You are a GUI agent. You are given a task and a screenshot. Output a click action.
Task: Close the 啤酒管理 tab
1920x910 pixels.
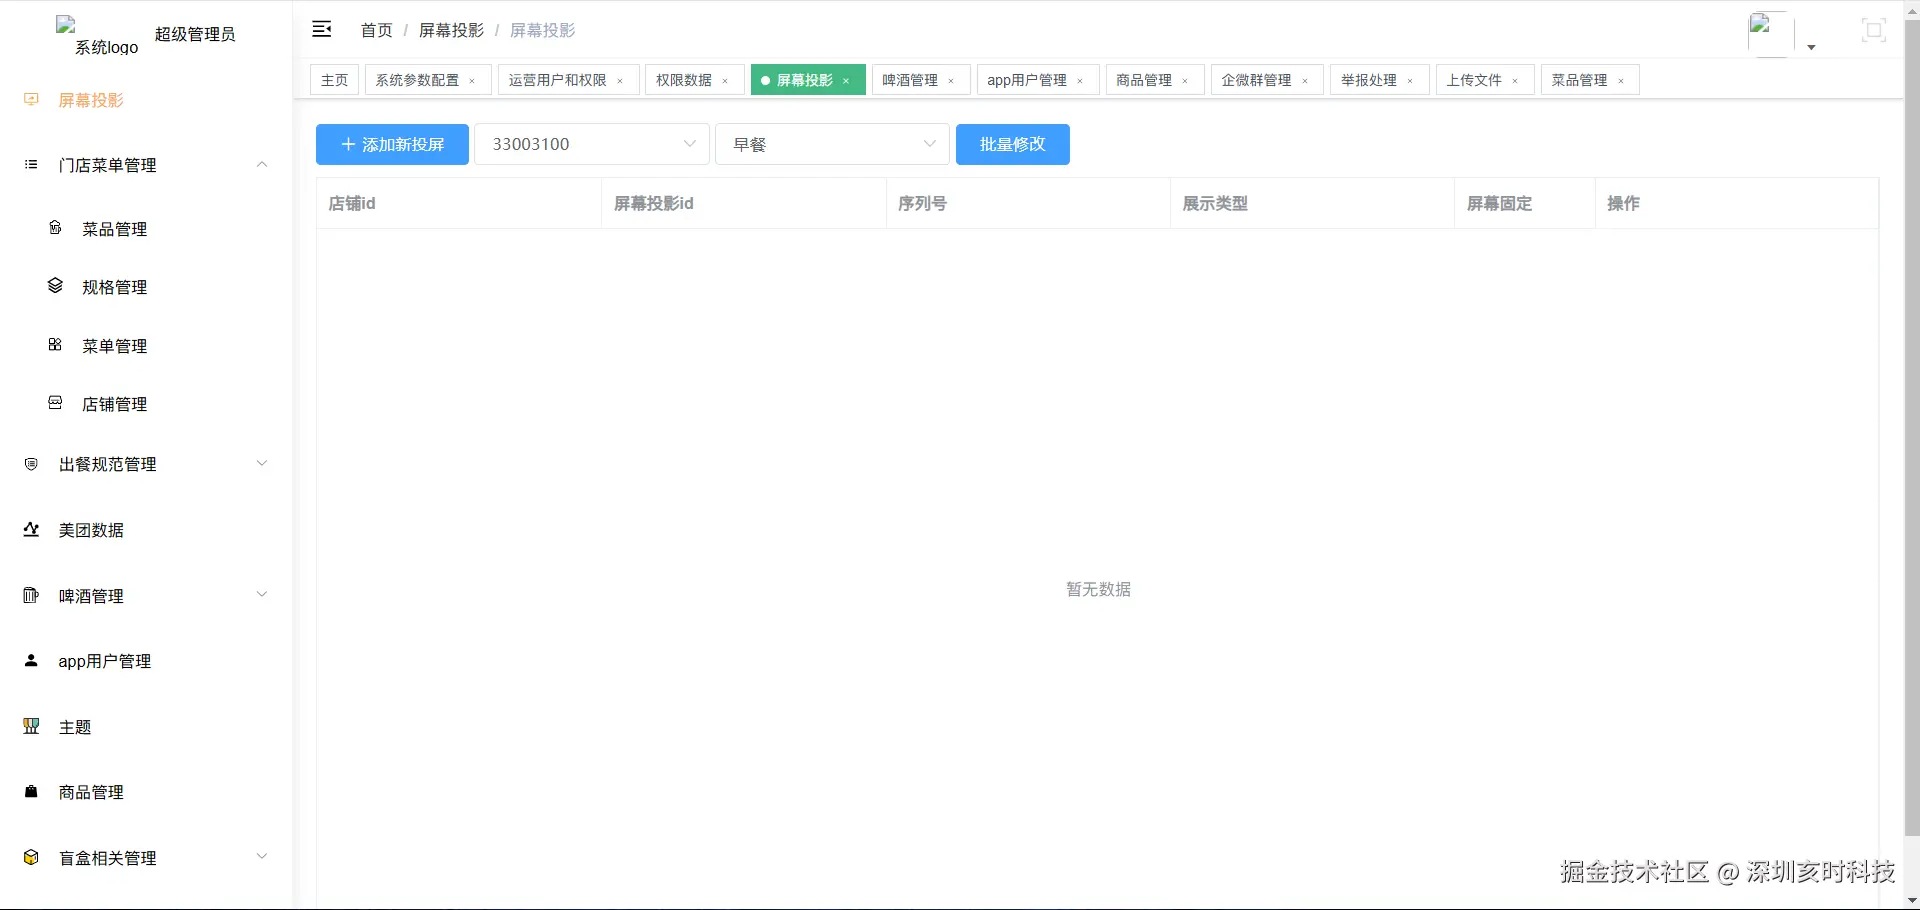click(951, 81)
